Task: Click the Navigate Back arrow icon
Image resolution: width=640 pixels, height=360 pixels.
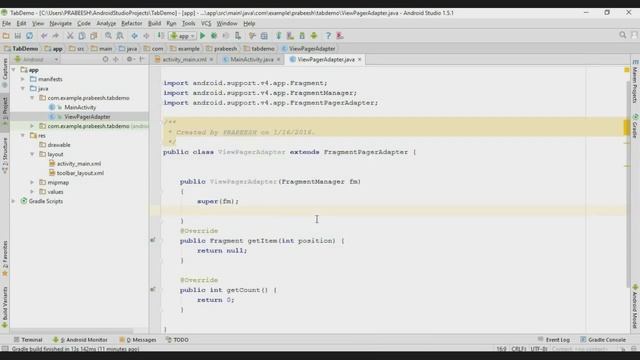Action: click(x=134, y=36)
